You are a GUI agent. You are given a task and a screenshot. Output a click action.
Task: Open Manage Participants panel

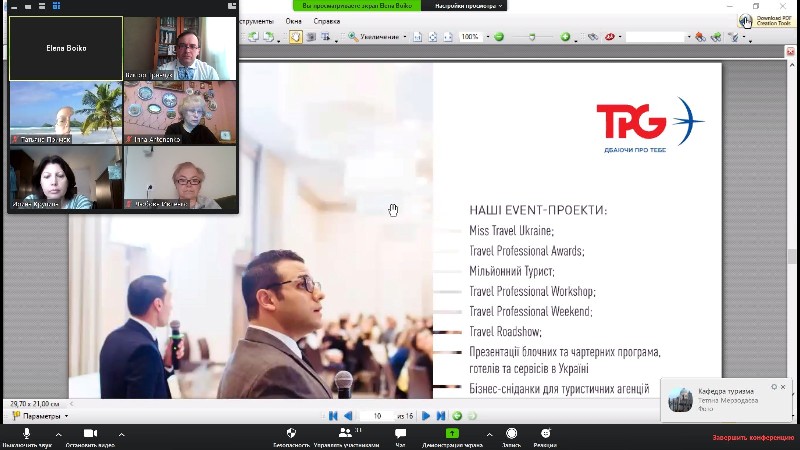(x=345, y=434)
